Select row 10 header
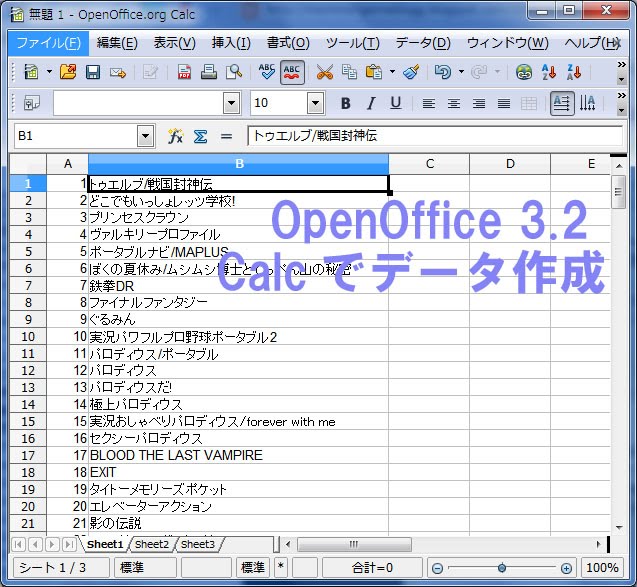This screenshot has height=587, width=637. [28, 337]
